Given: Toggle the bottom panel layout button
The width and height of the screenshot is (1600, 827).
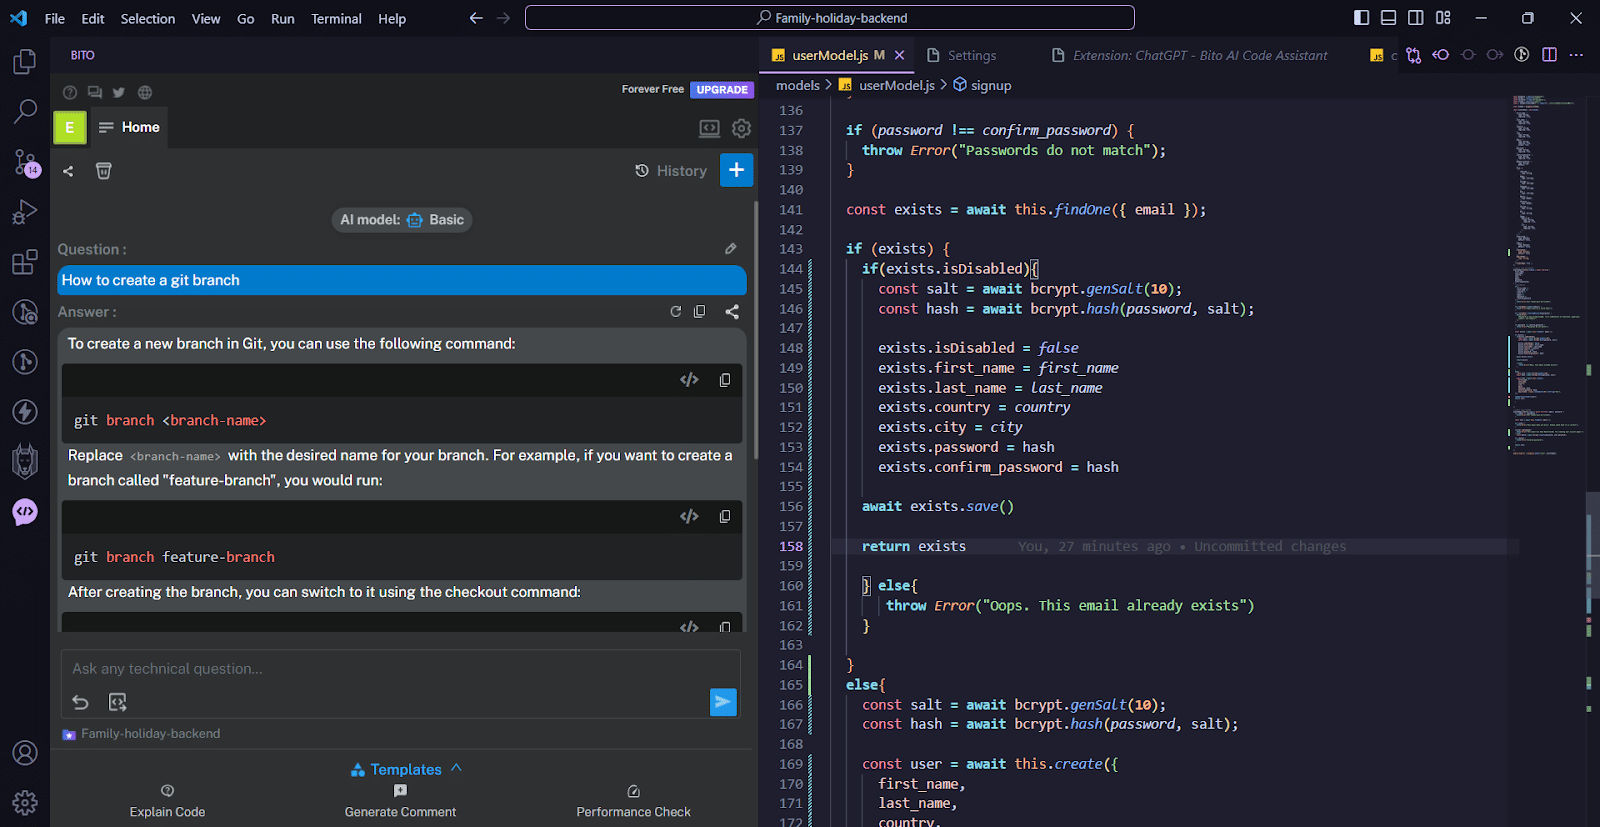Looking at the screenshot, I should click(x=1389, y=18).
